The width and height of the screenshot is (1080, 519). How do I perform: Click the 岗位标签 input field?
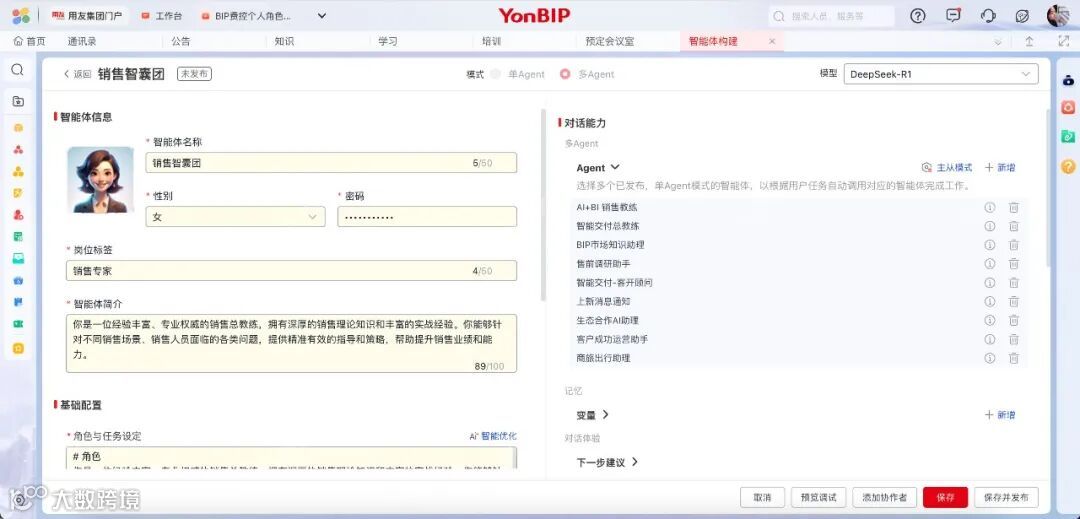click(291, 271)
